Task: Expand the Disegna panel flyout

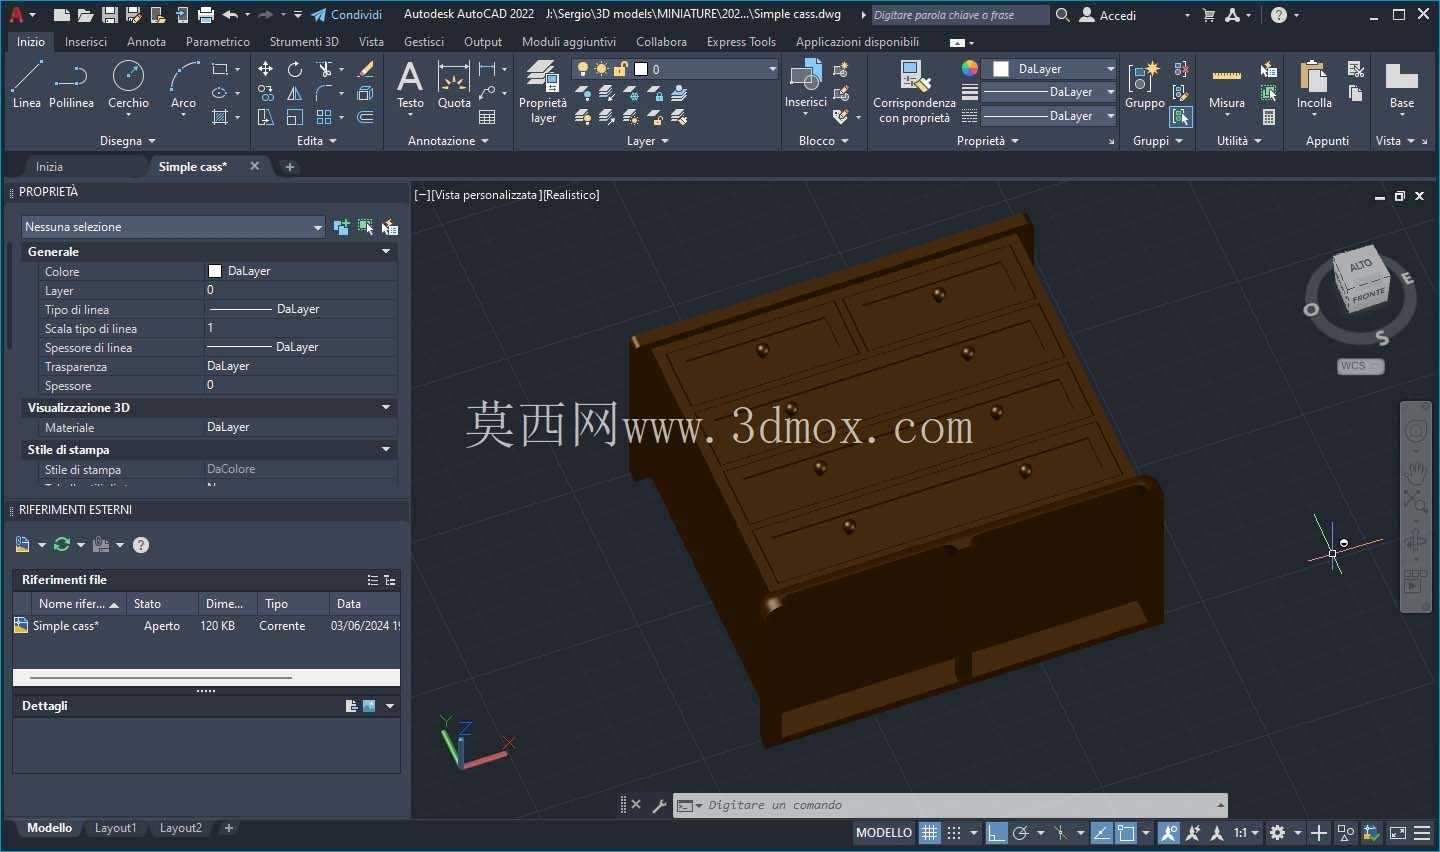Action: [x=128, y=141]
